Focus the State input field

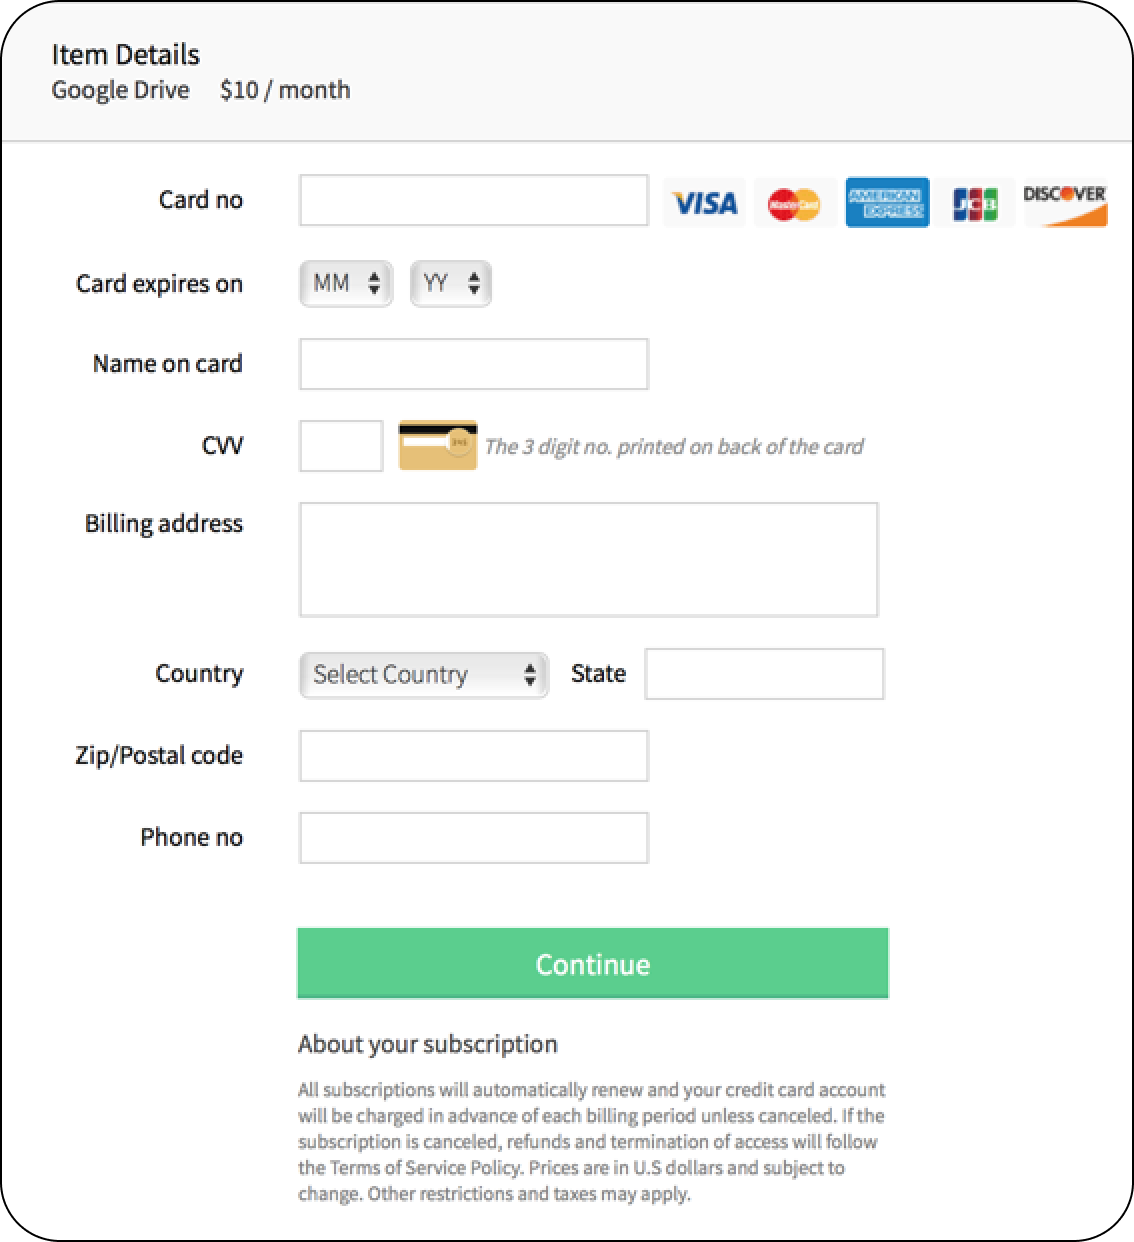(764, 674)
